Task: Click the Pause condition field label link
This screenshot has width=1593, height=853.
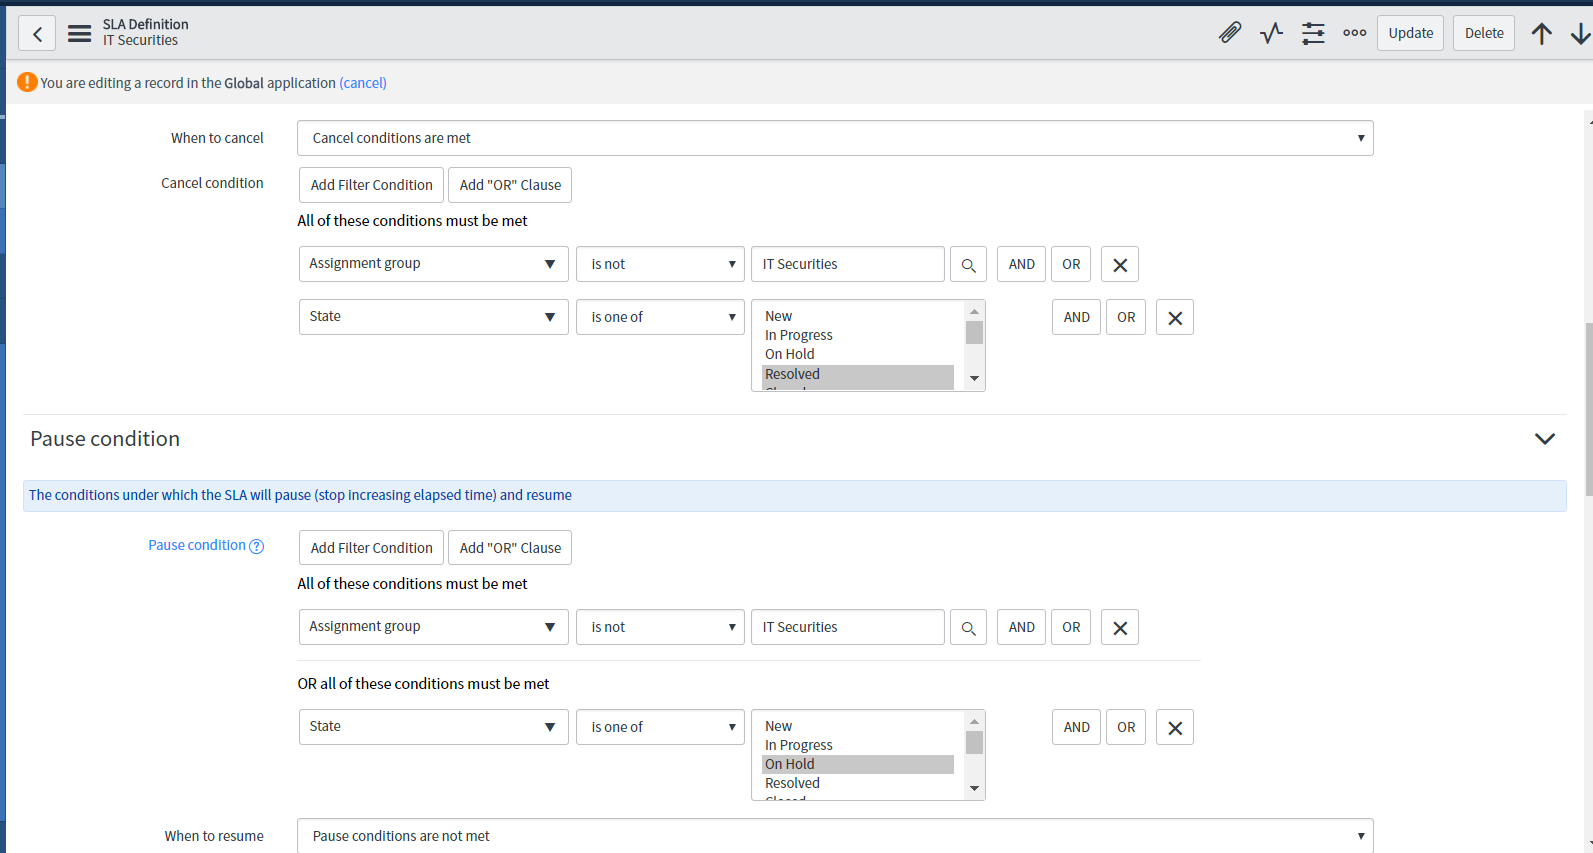Action: coord(197,545)
